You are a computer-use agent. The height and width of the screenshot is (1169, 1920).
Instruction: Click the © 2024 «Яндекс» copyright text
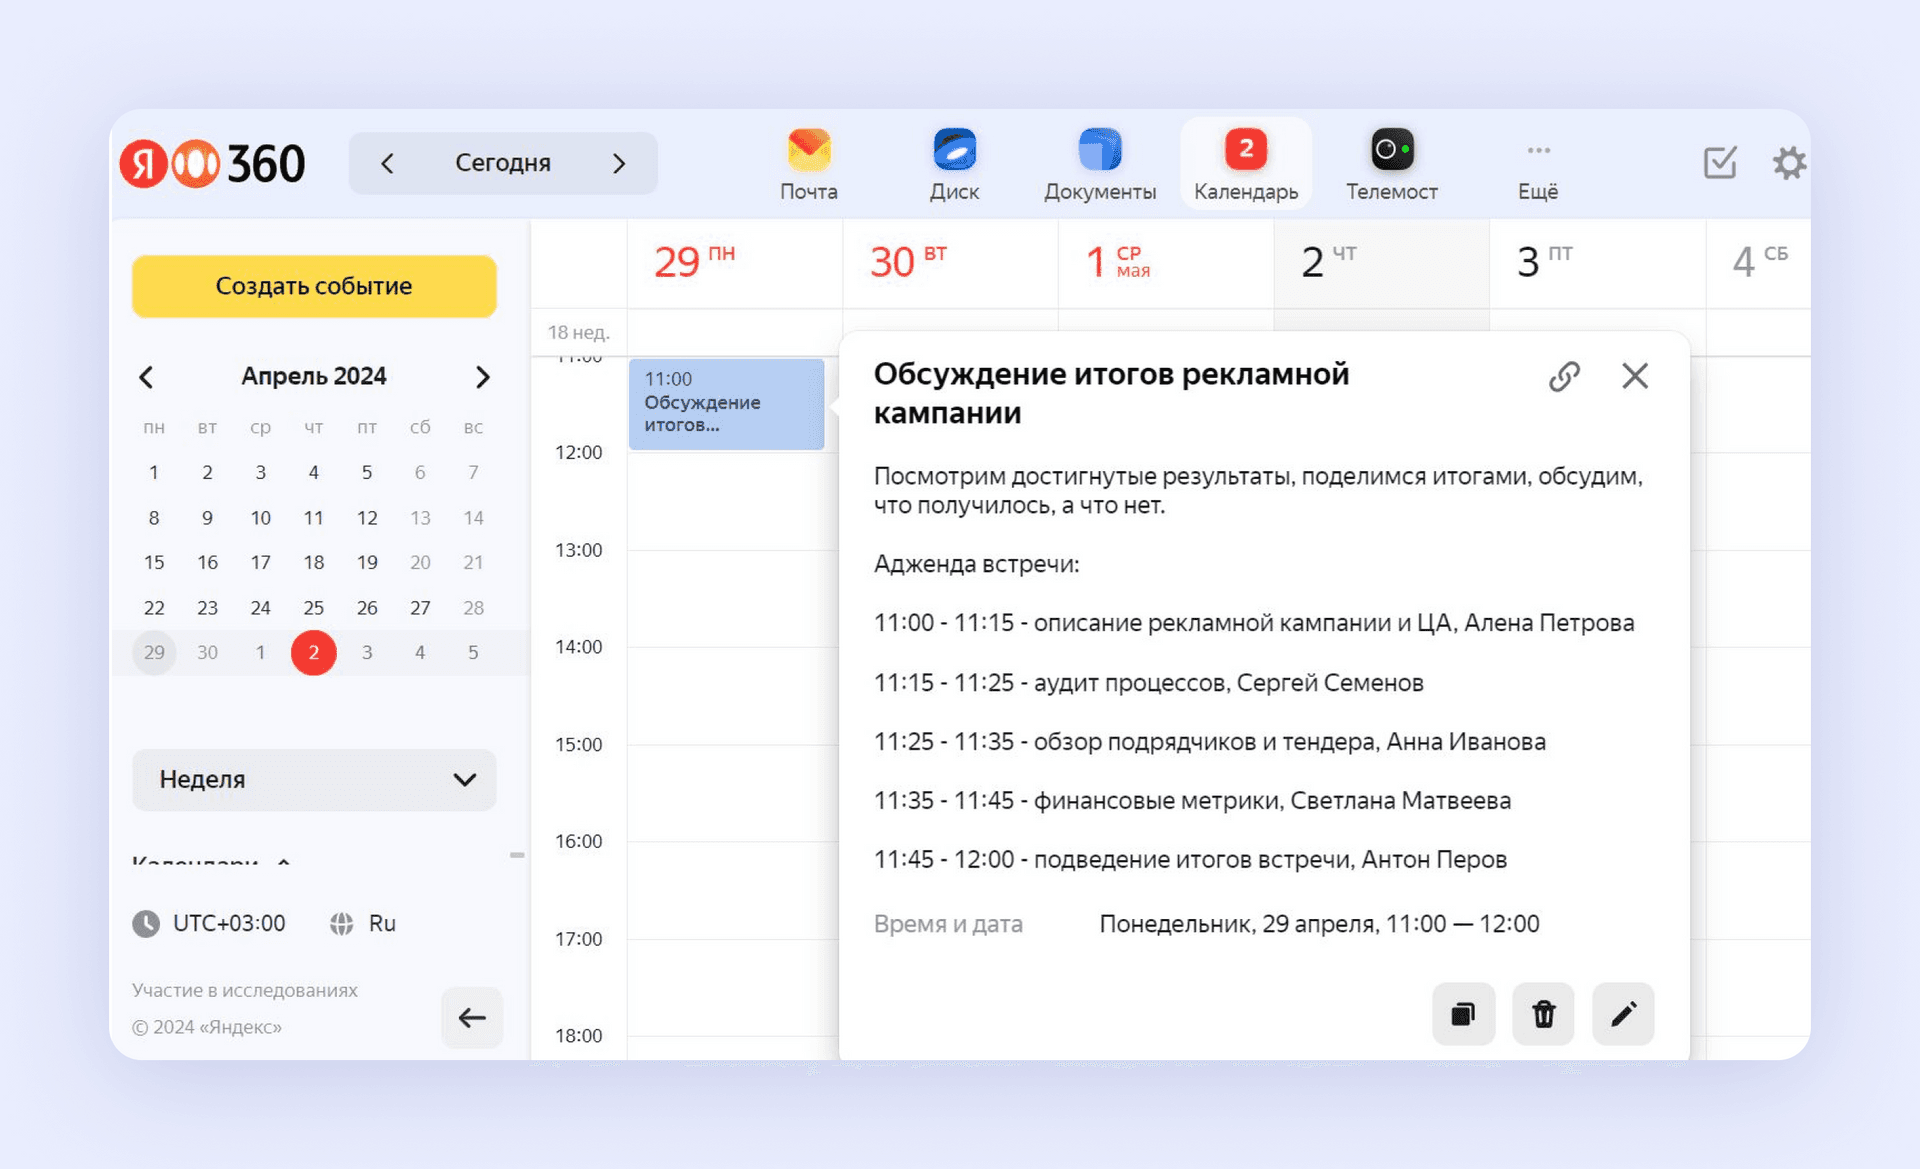[x=207, y=1027]
